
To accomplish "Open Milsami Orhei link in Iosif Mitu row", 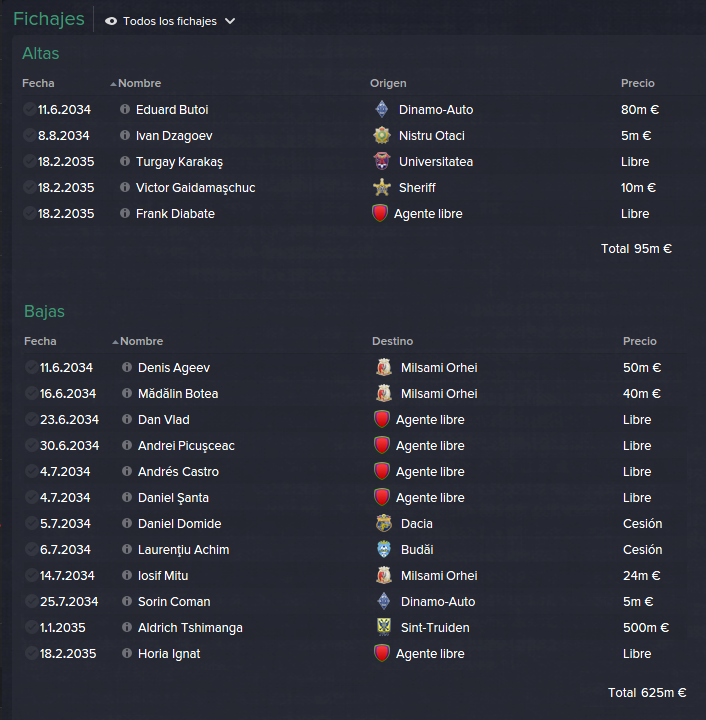I will (x=439, y=575).
